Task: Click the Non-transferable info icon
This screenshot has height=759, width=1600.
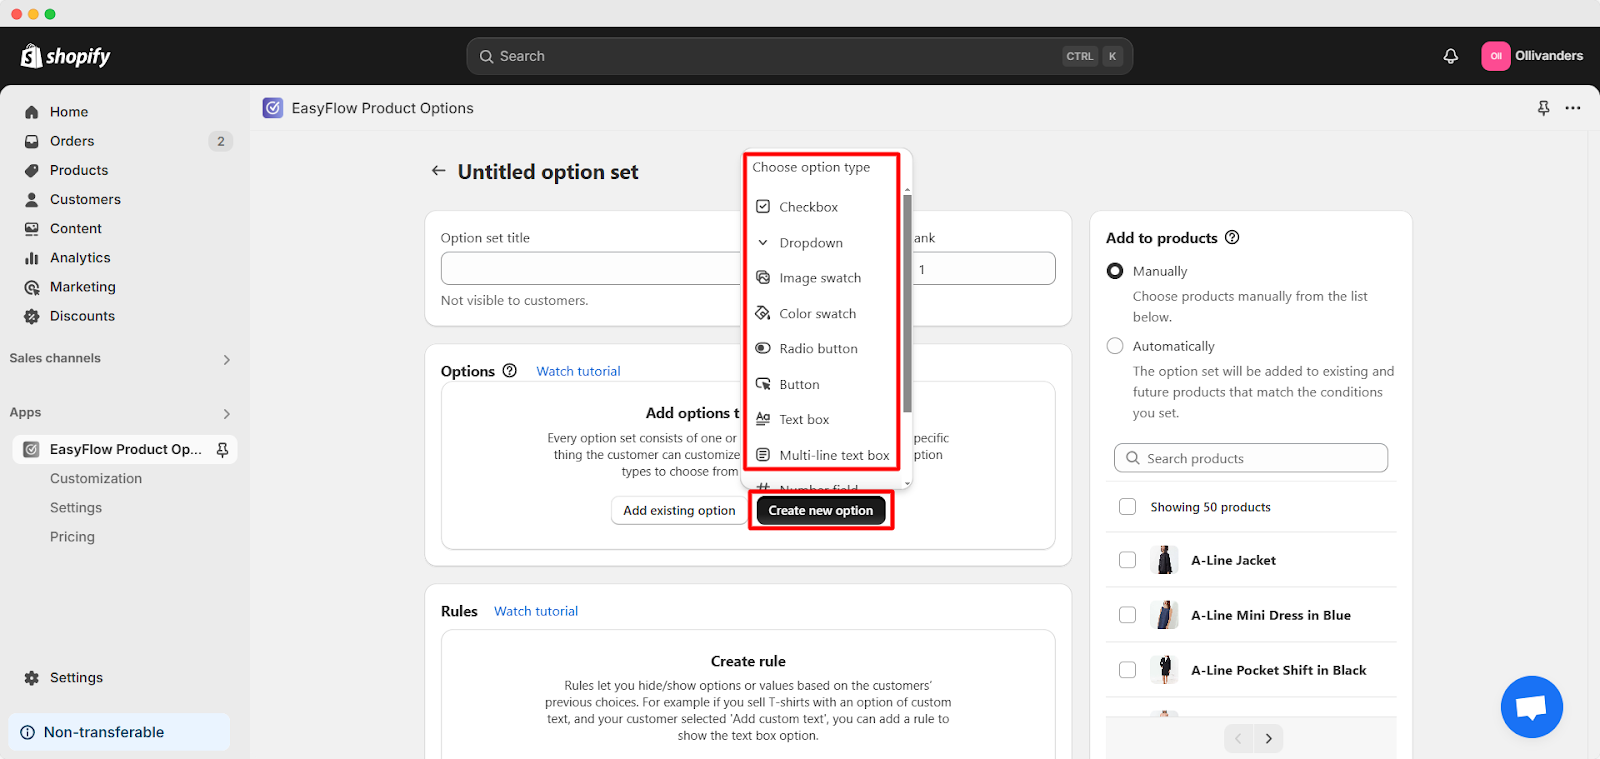Action: (x=28, y=732)
